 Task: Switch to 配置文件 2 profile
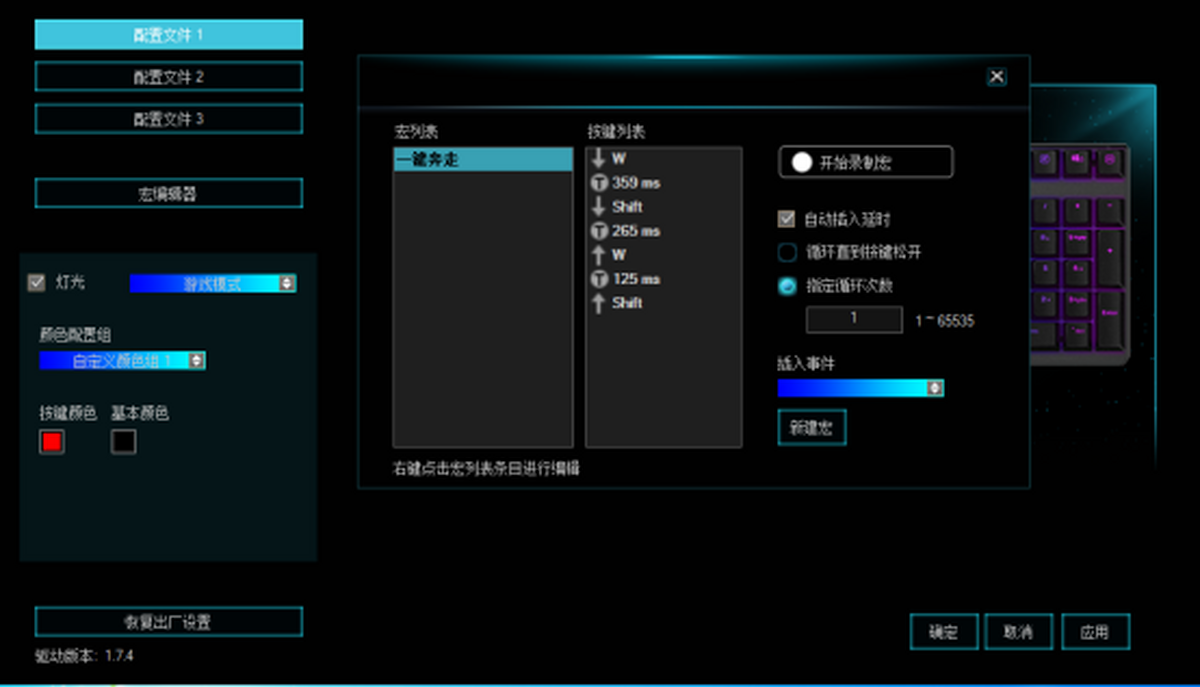[x=168, y=76]
